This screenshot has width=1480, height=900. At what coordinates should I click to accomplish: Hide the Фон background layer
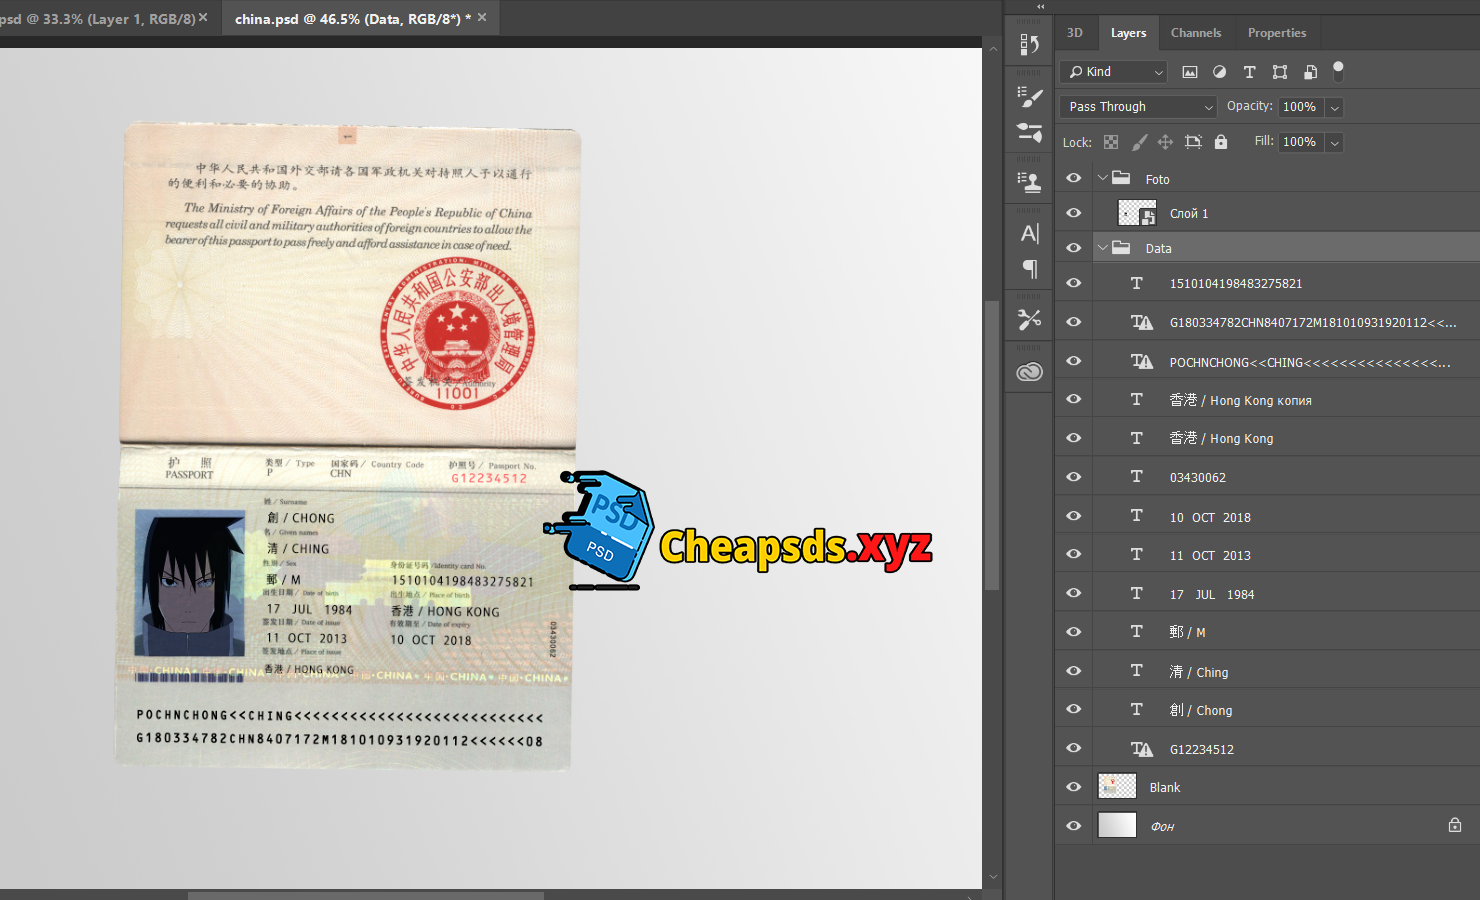coord(1074,826)
